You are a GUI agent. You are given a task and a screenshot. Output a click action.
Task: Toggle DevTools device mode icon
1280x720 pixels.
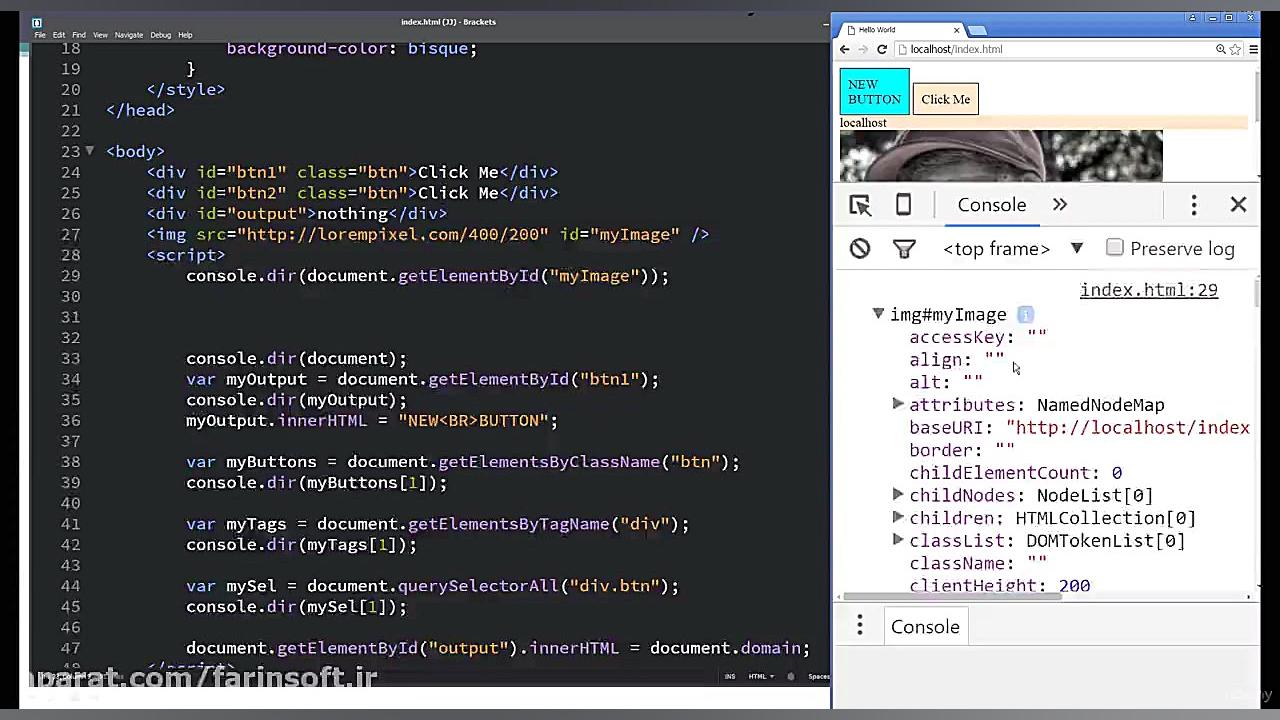point(903,205)
